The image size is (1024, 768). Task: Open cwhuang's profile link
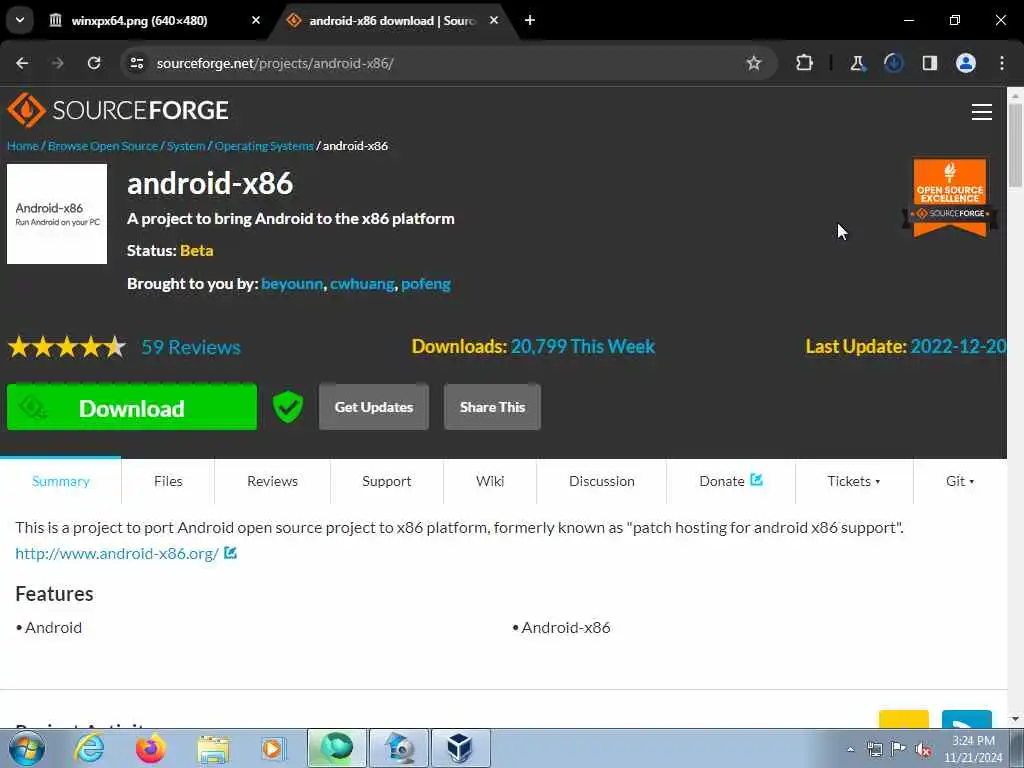point(362,284)
